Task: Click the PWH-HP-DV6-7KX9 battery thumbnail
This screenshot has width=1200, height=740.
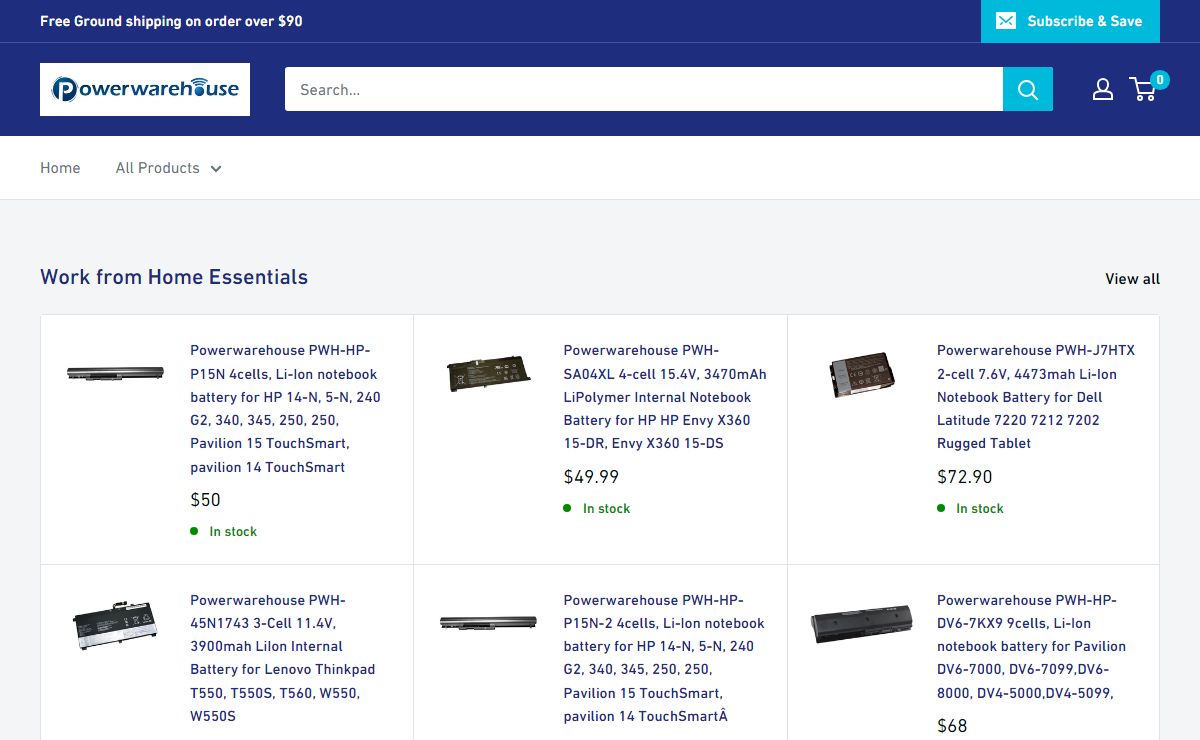Action: click(862, 624)
